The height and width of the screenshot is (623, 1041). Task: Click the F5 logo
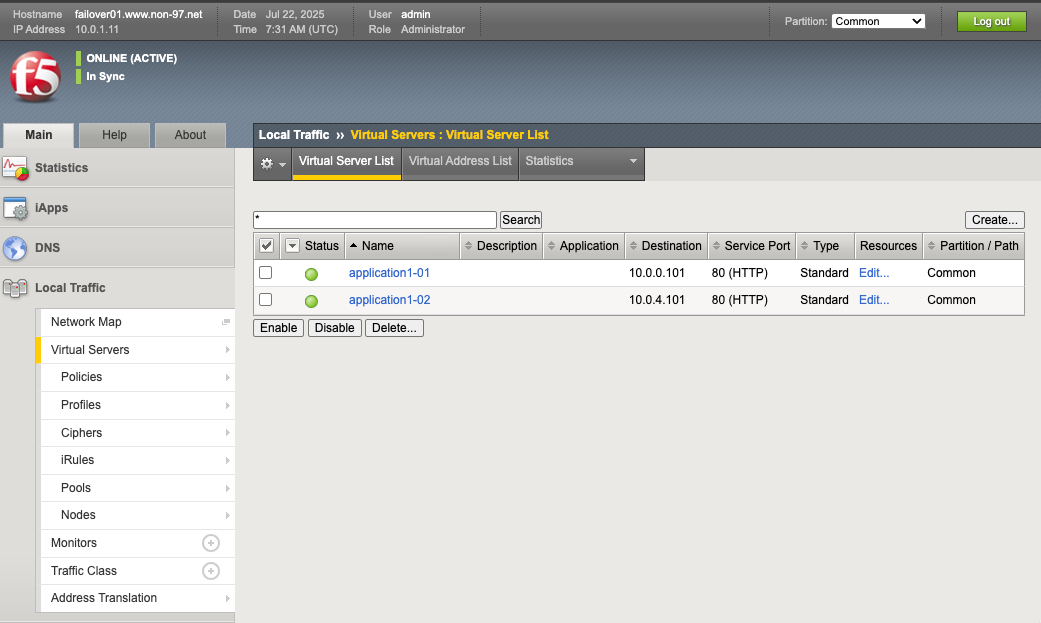(35, 76)
